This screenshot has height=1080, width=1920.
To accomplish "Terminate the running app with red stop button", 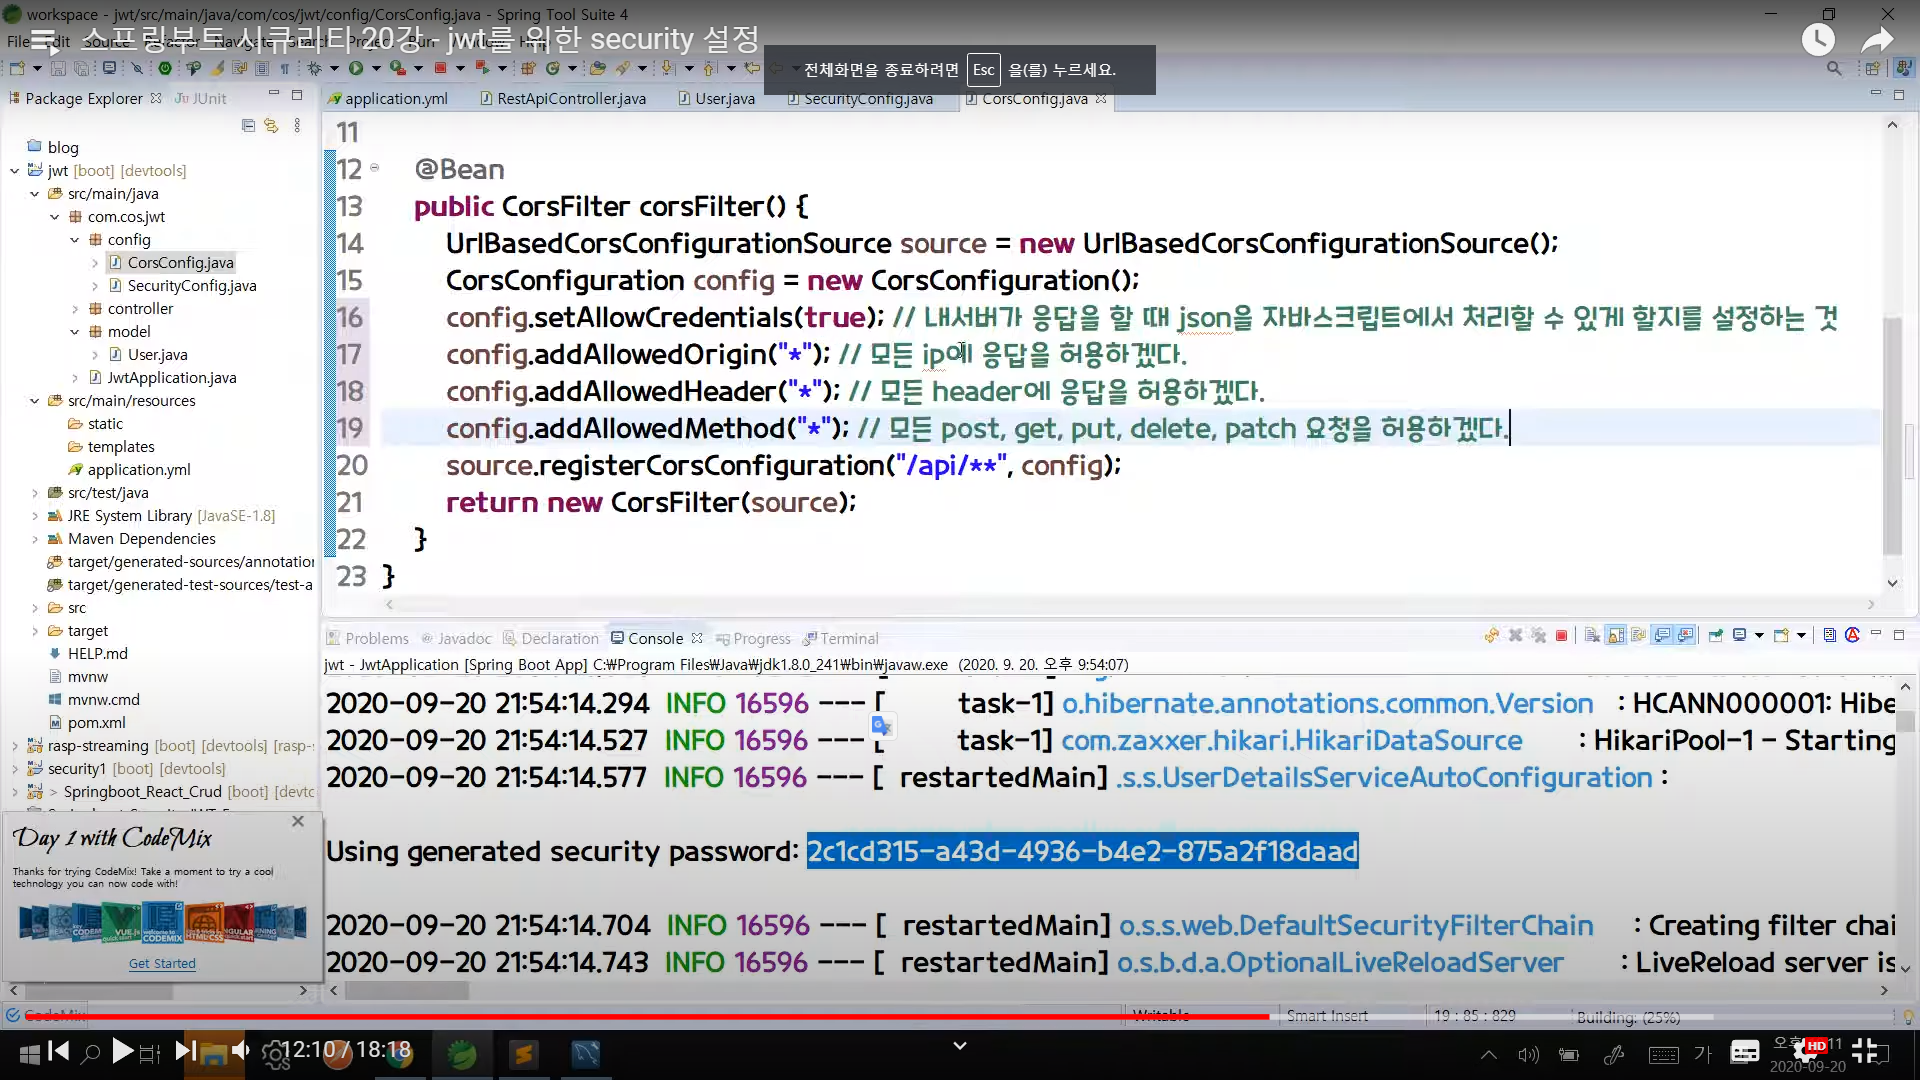I will point(1561,636).
